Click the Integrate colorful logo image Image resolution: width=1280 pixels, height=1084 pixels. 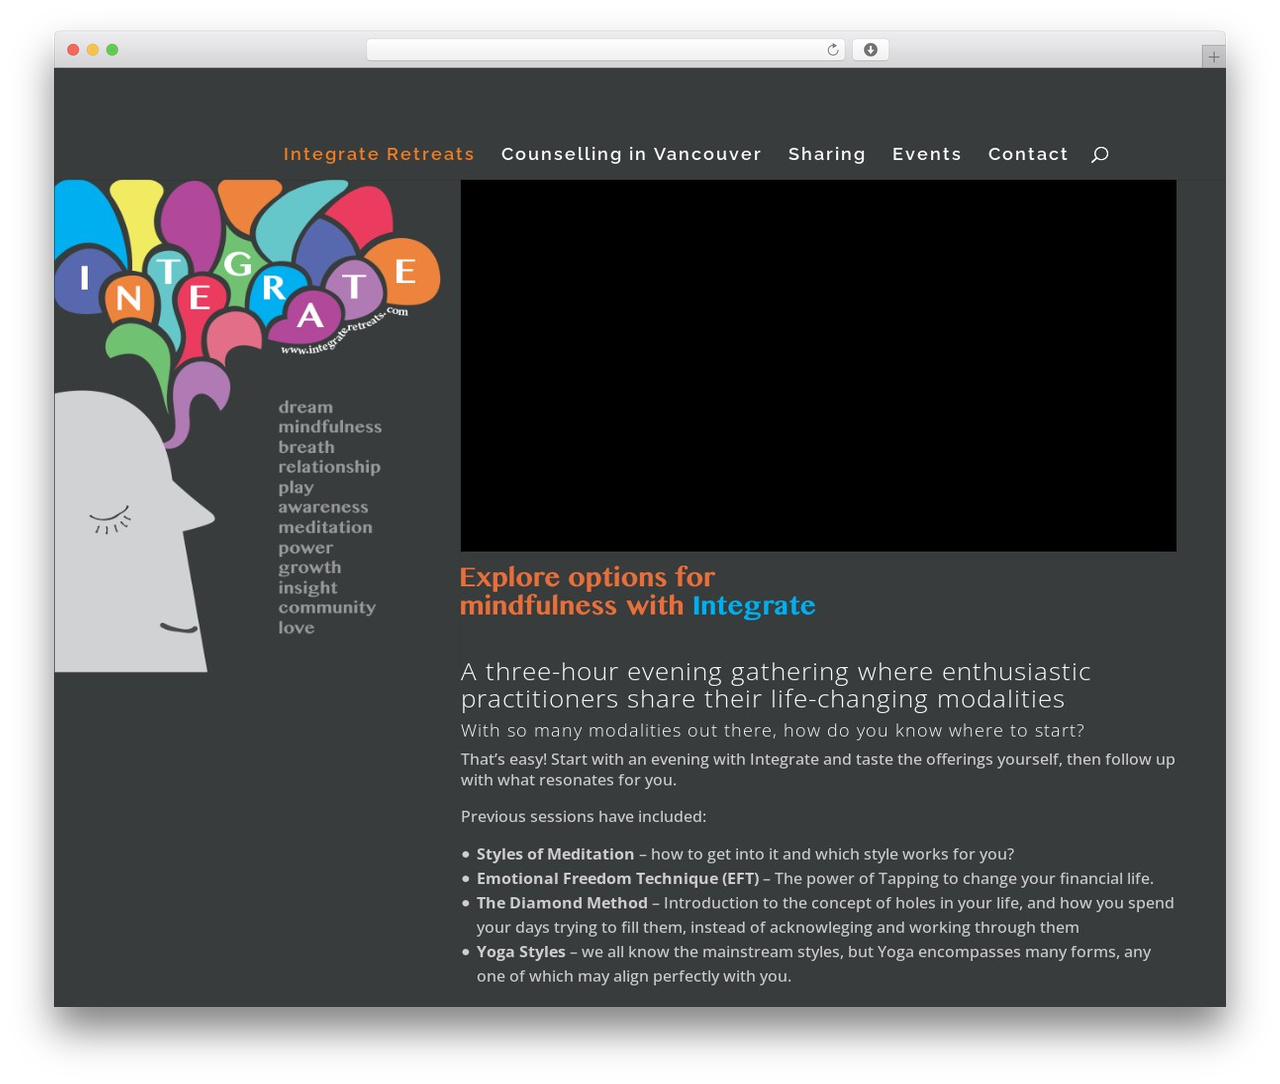pyautogui.click(x=248, y=426)
